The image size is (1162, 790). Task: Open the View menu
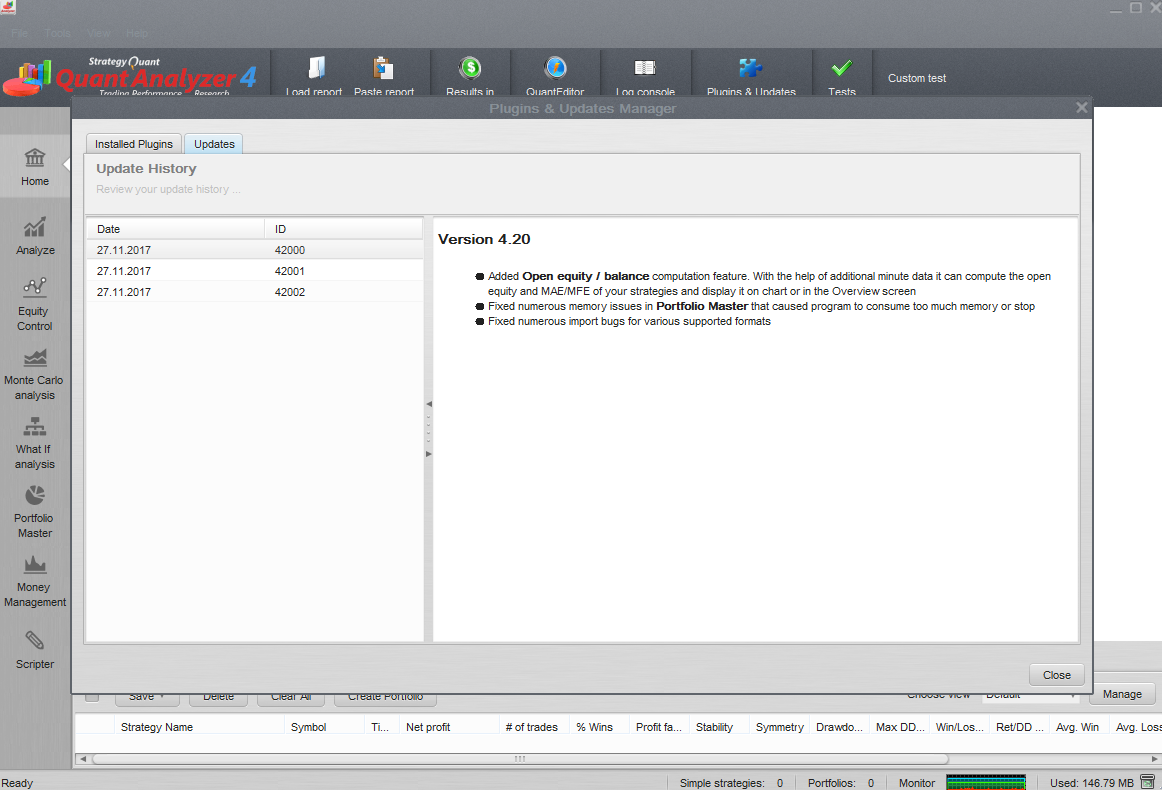[99, 33]
